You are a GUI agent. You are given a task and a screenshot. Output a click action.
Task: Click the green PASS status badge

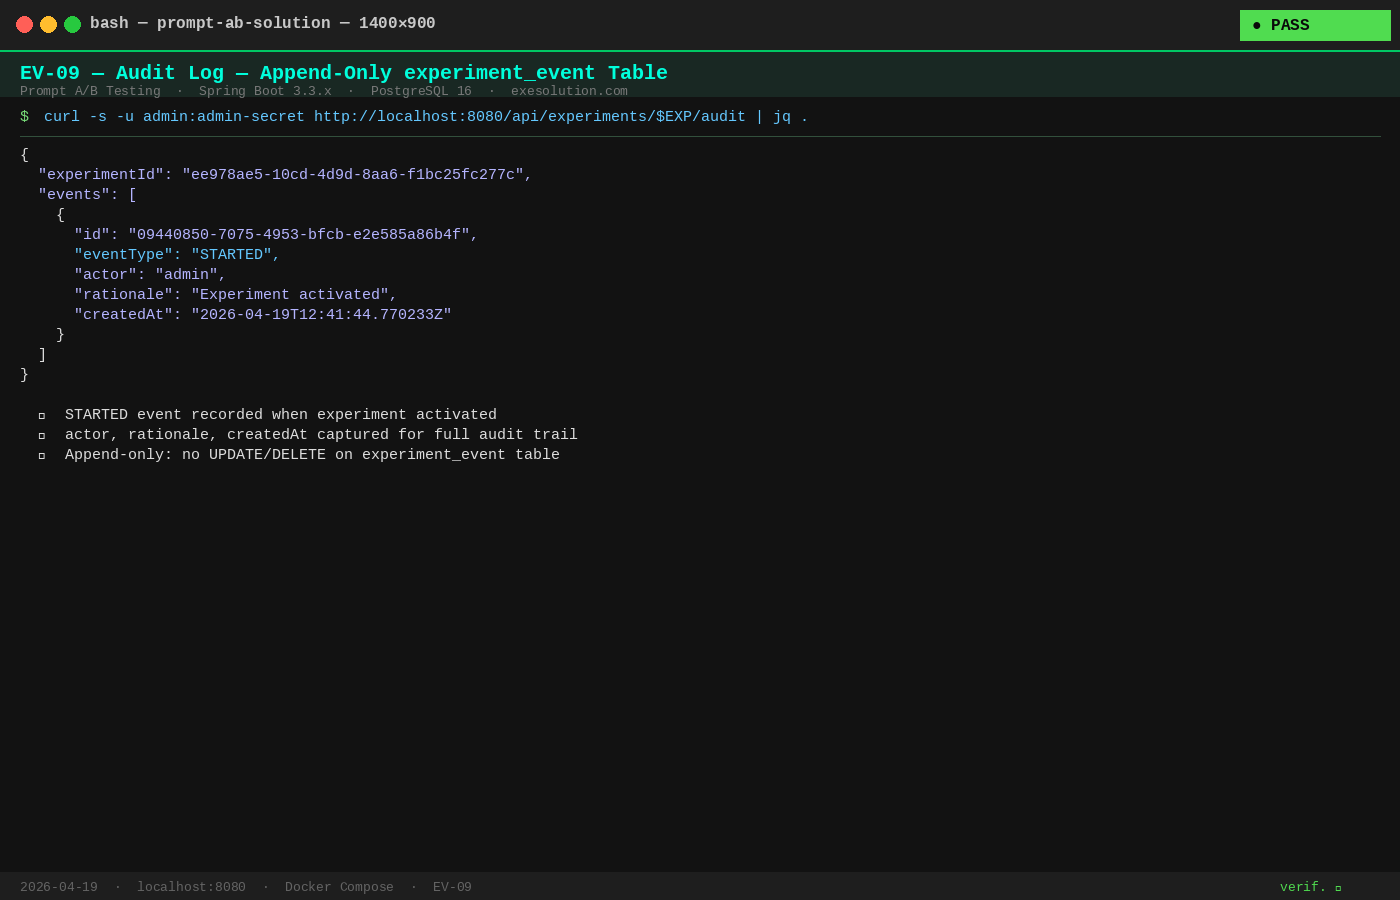[1314, 26]
